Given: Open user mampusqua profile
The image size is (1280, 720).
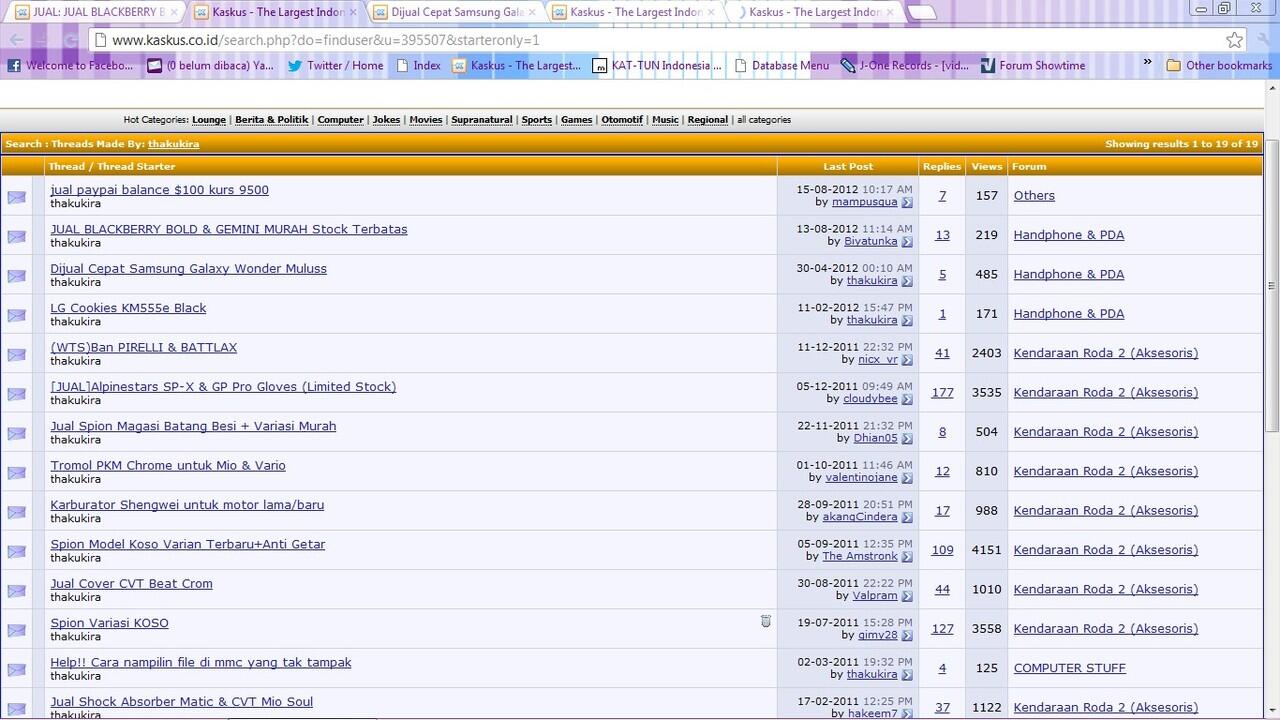Looking at the screenshot, I should tap(865, 202).
